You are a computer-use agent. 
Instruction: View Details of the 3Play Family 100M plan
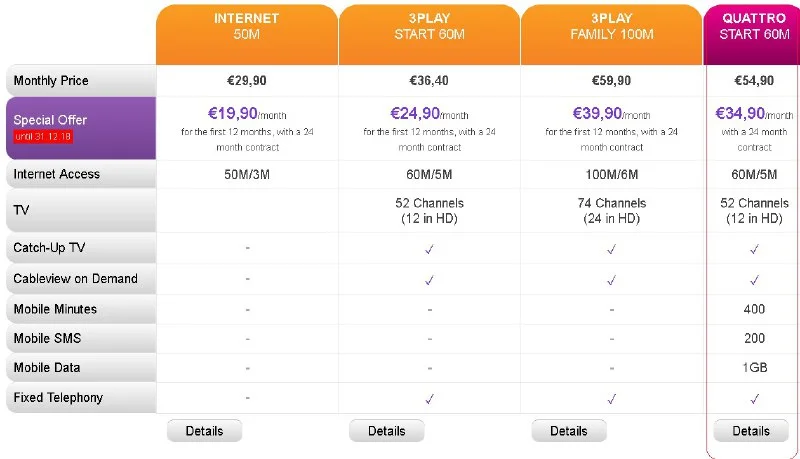(568, 431)
